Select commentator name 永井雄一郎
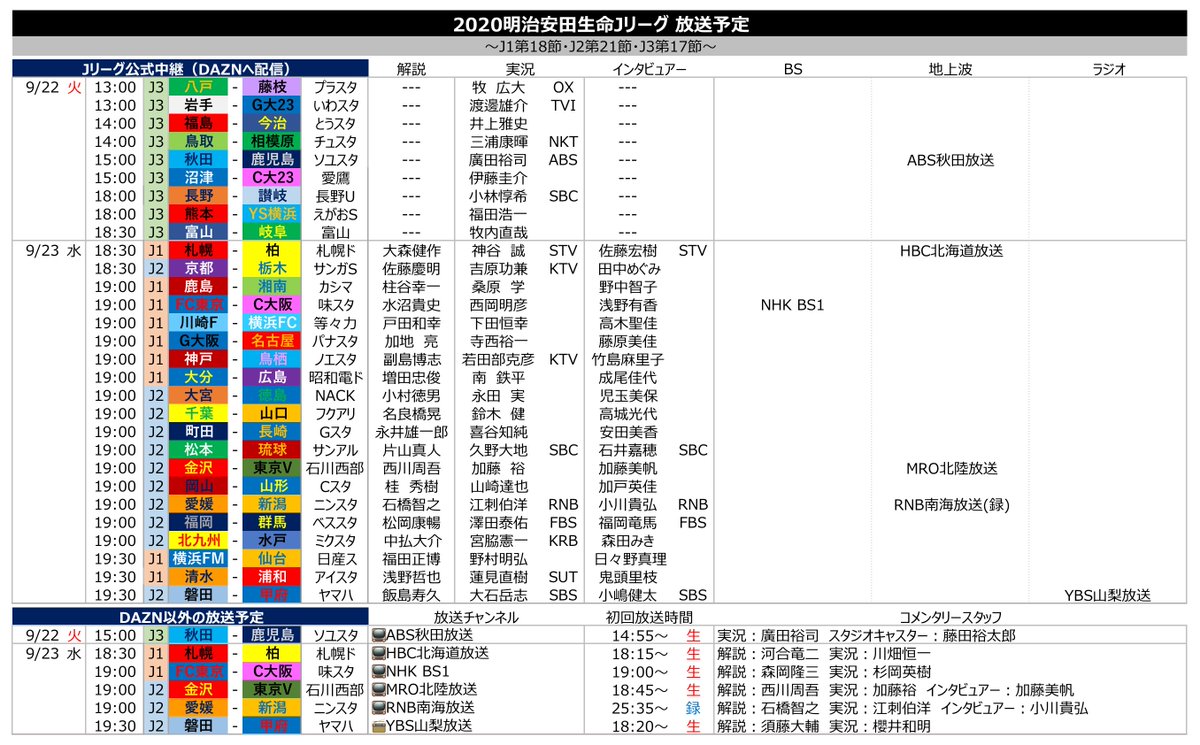The height and width of the screenshot is (745, 1200). click(411, 431)
